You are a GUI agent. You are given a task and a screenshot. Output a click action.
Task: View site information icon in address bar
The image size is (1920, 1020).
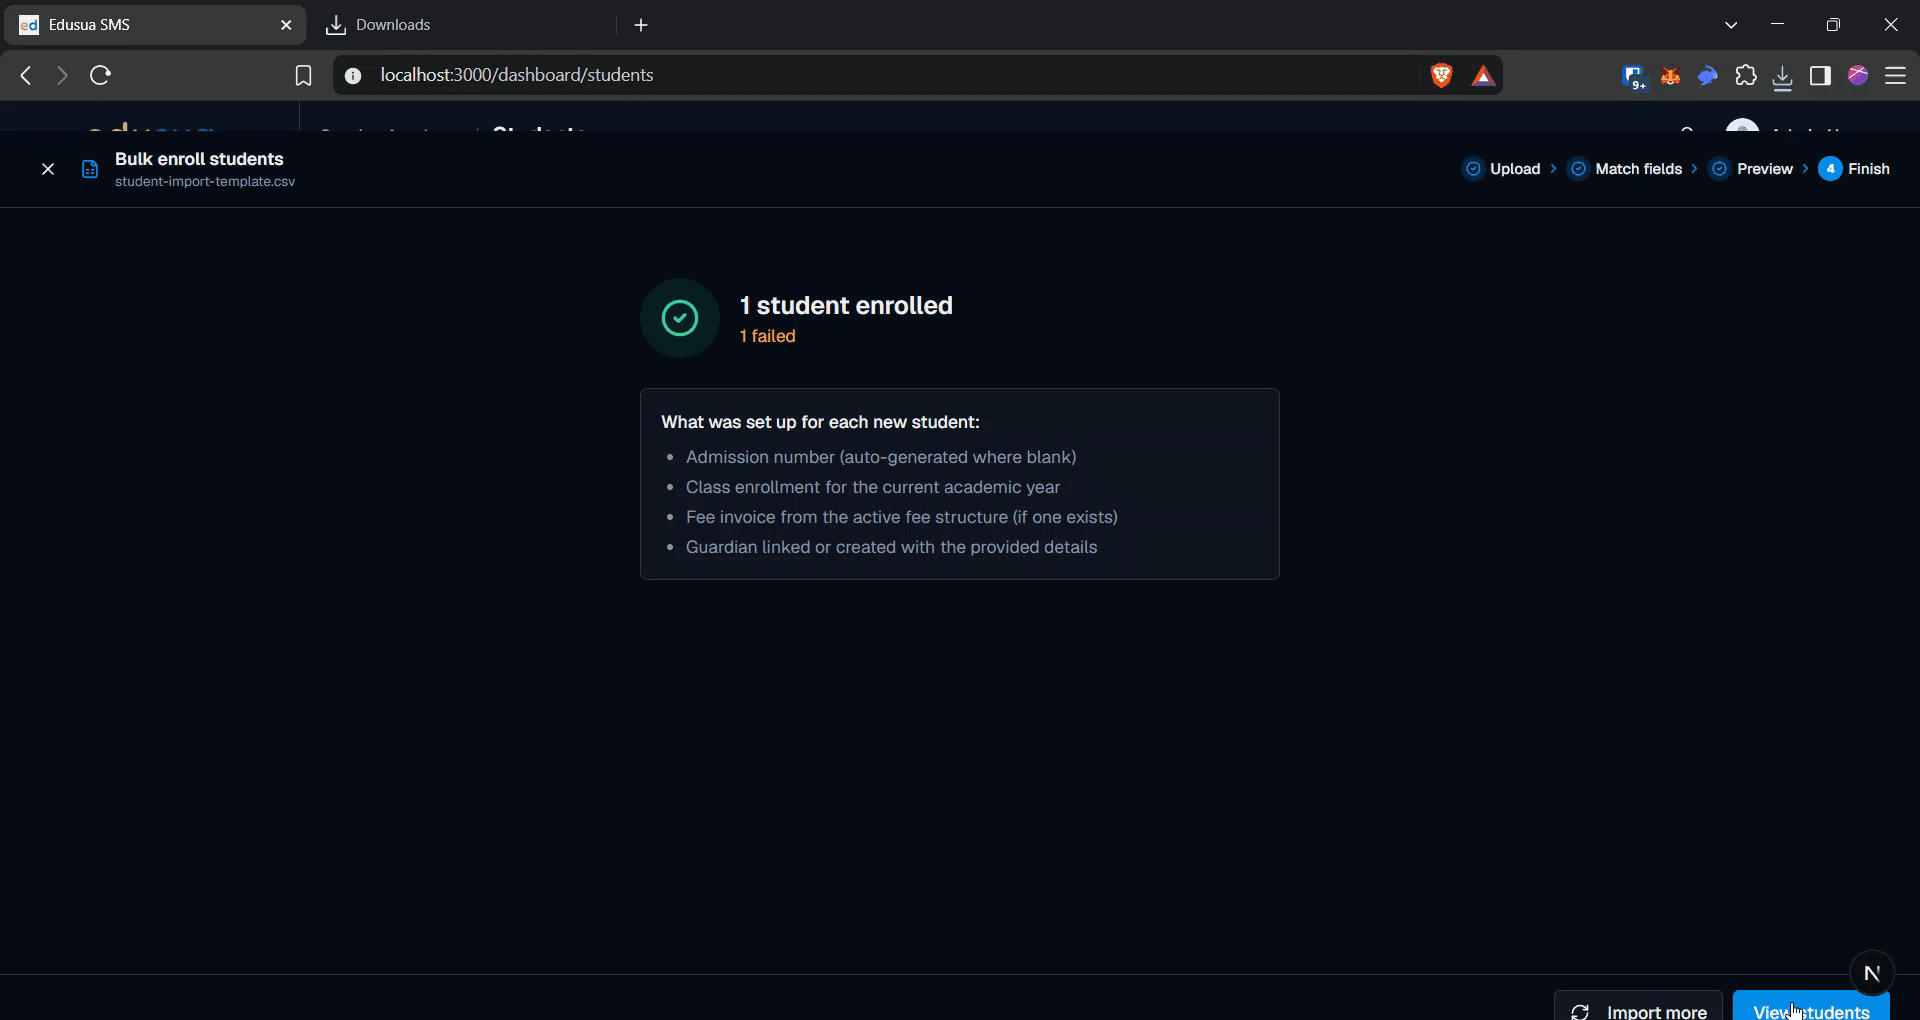353,75
